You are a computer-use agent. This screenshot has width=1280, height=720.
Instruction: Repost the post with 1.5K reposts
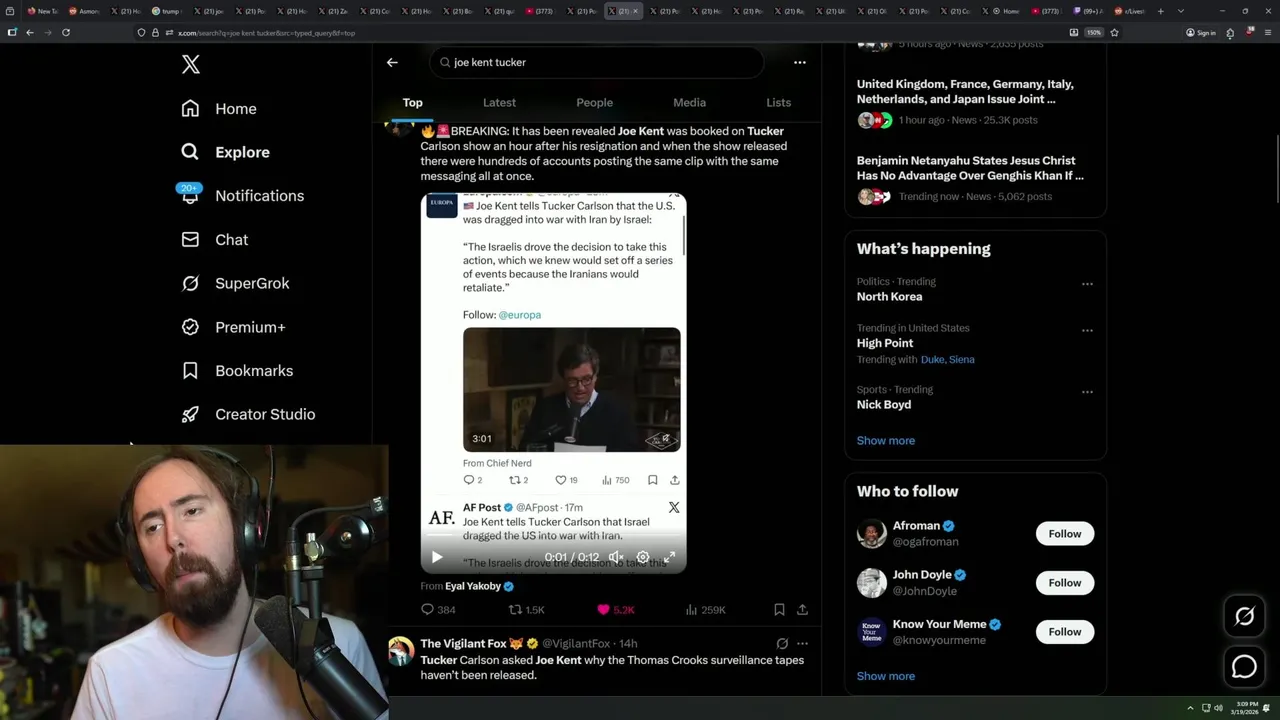(526, 609)
